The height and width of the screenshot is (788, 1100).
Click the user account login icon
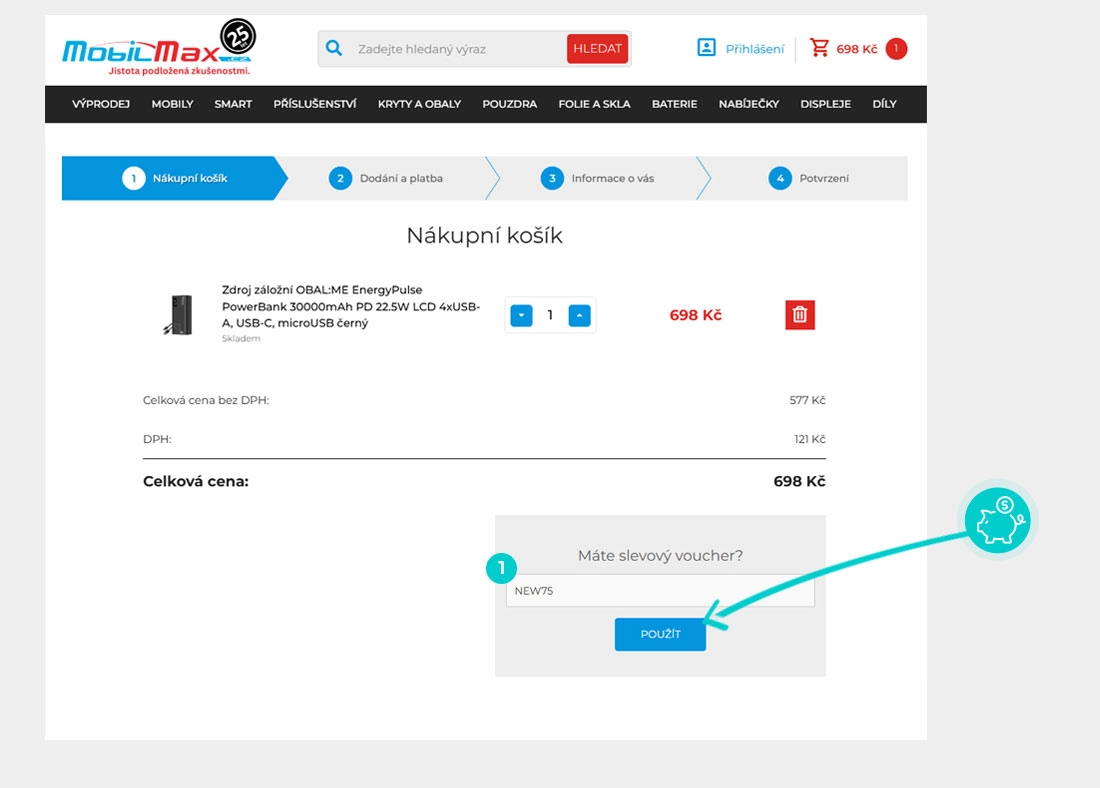tap(707, 48)
